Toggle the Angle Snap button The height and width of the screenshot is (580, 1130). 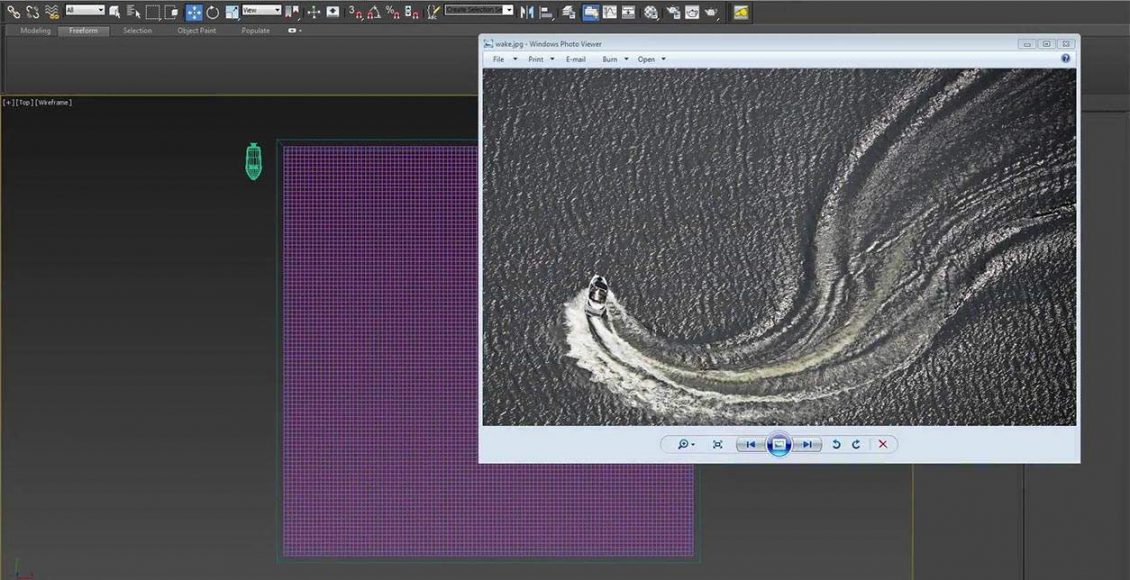[x=374, y=12]
